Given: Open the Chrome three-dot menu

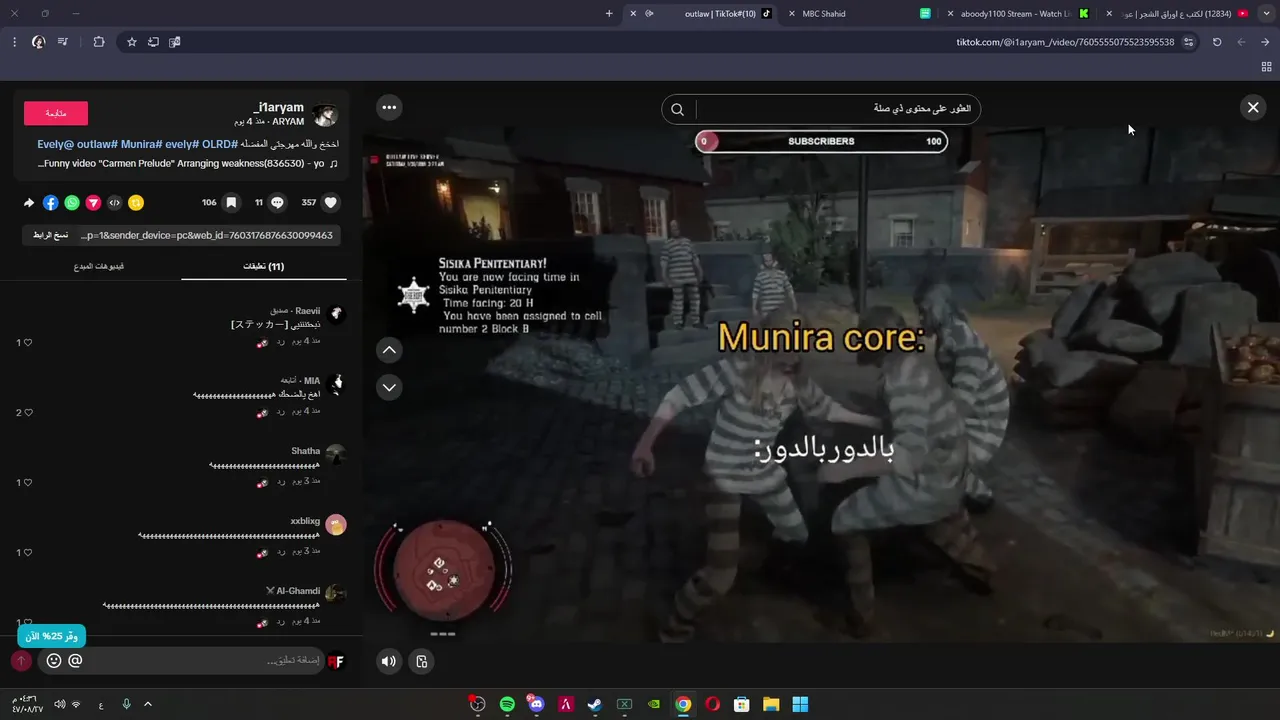Looking at the screenshot, I should tap(14, 42).
